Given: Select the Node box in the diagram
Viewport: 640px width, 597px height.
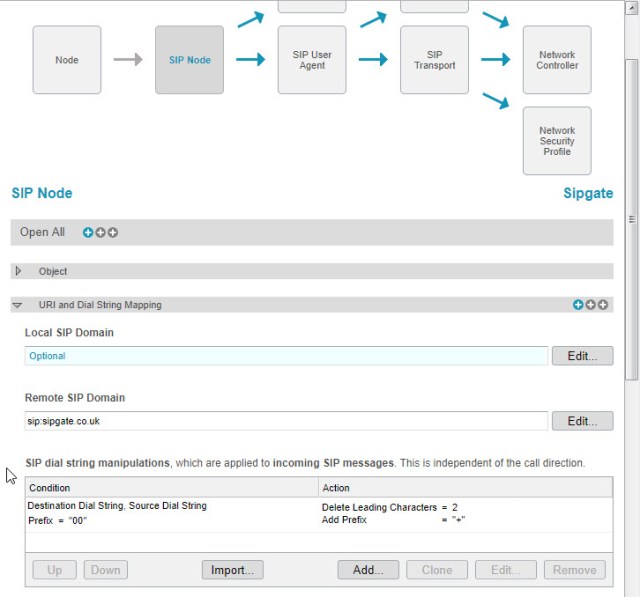Looking at the screenshot, I should pyautogui.click(x=67, y=60).
